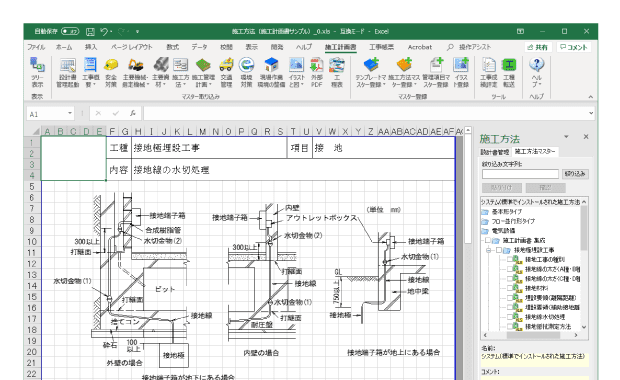
Task: Open the ファイル menu
Action: pyautogui.click(x=36, y=47)
